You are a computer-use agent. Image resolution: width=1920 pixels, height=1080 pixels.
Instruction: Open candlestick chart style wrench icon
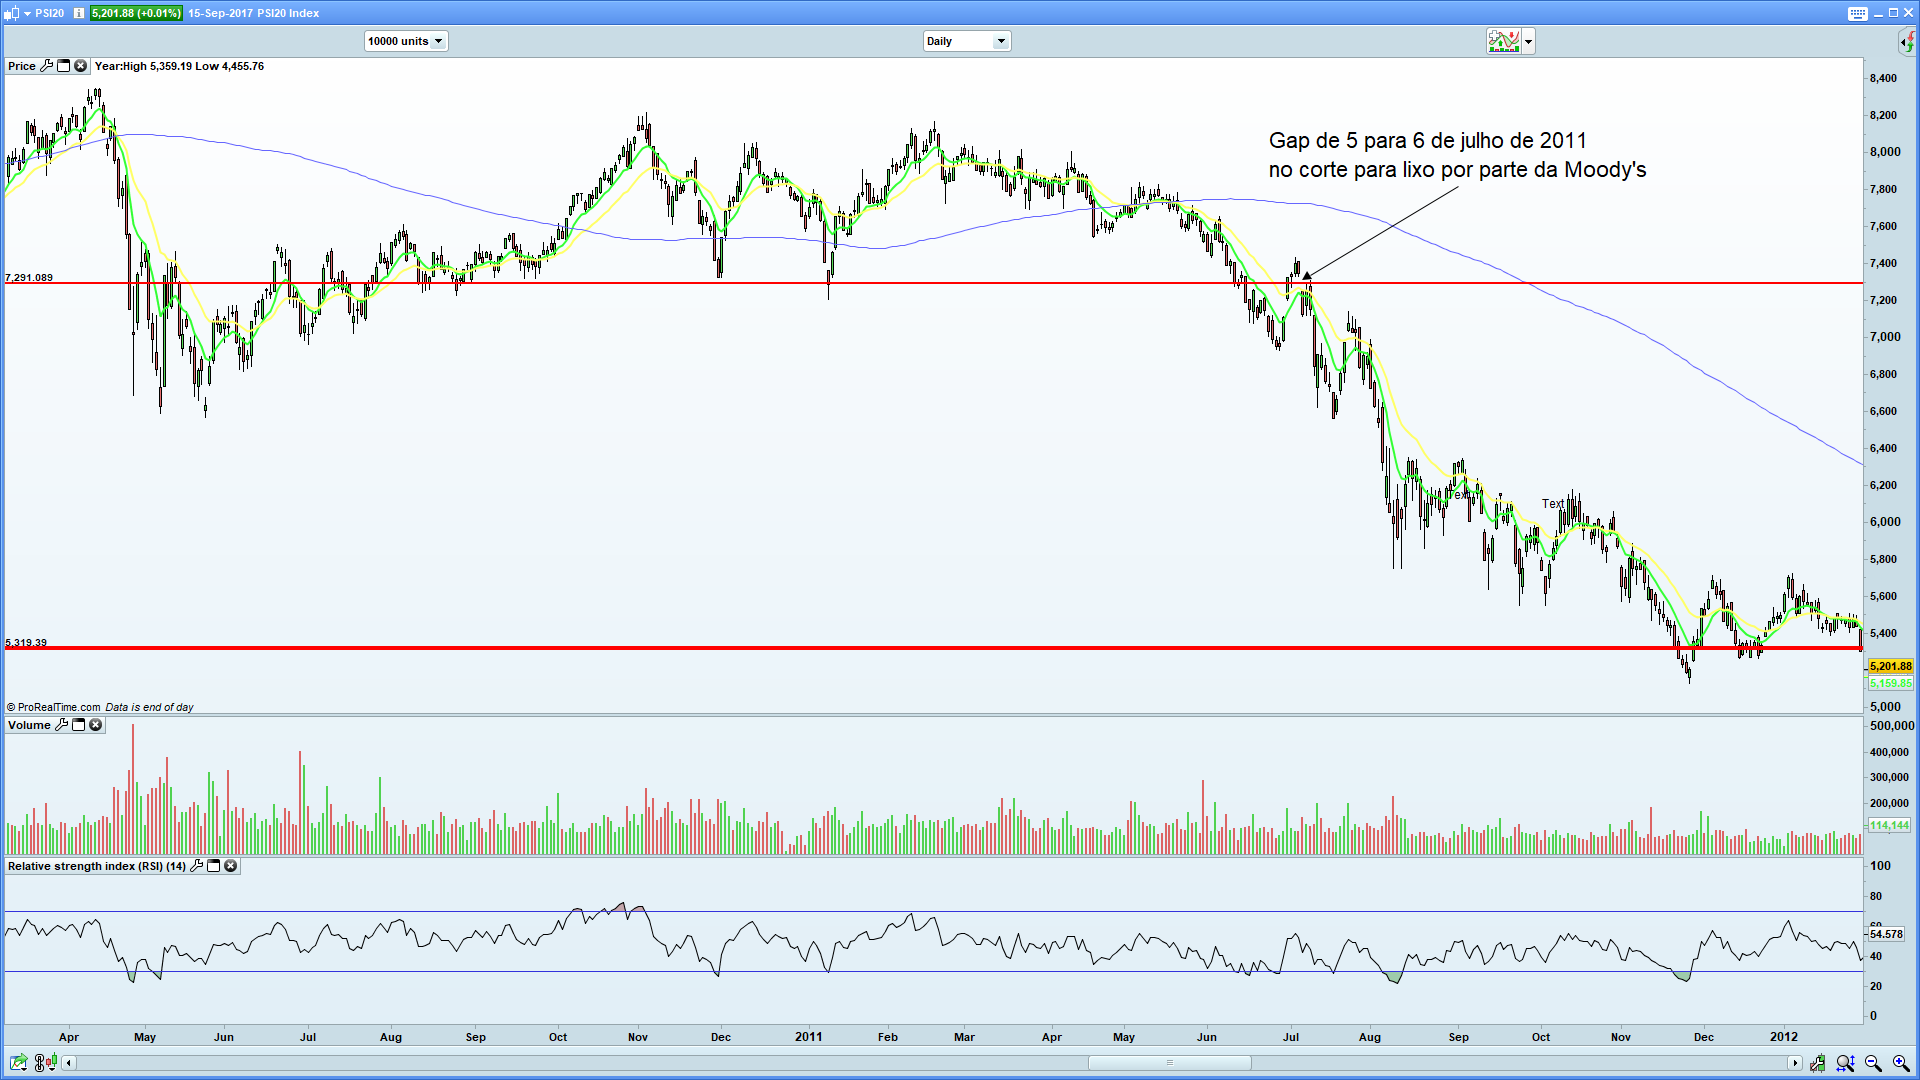(x=1817, y=1063)
